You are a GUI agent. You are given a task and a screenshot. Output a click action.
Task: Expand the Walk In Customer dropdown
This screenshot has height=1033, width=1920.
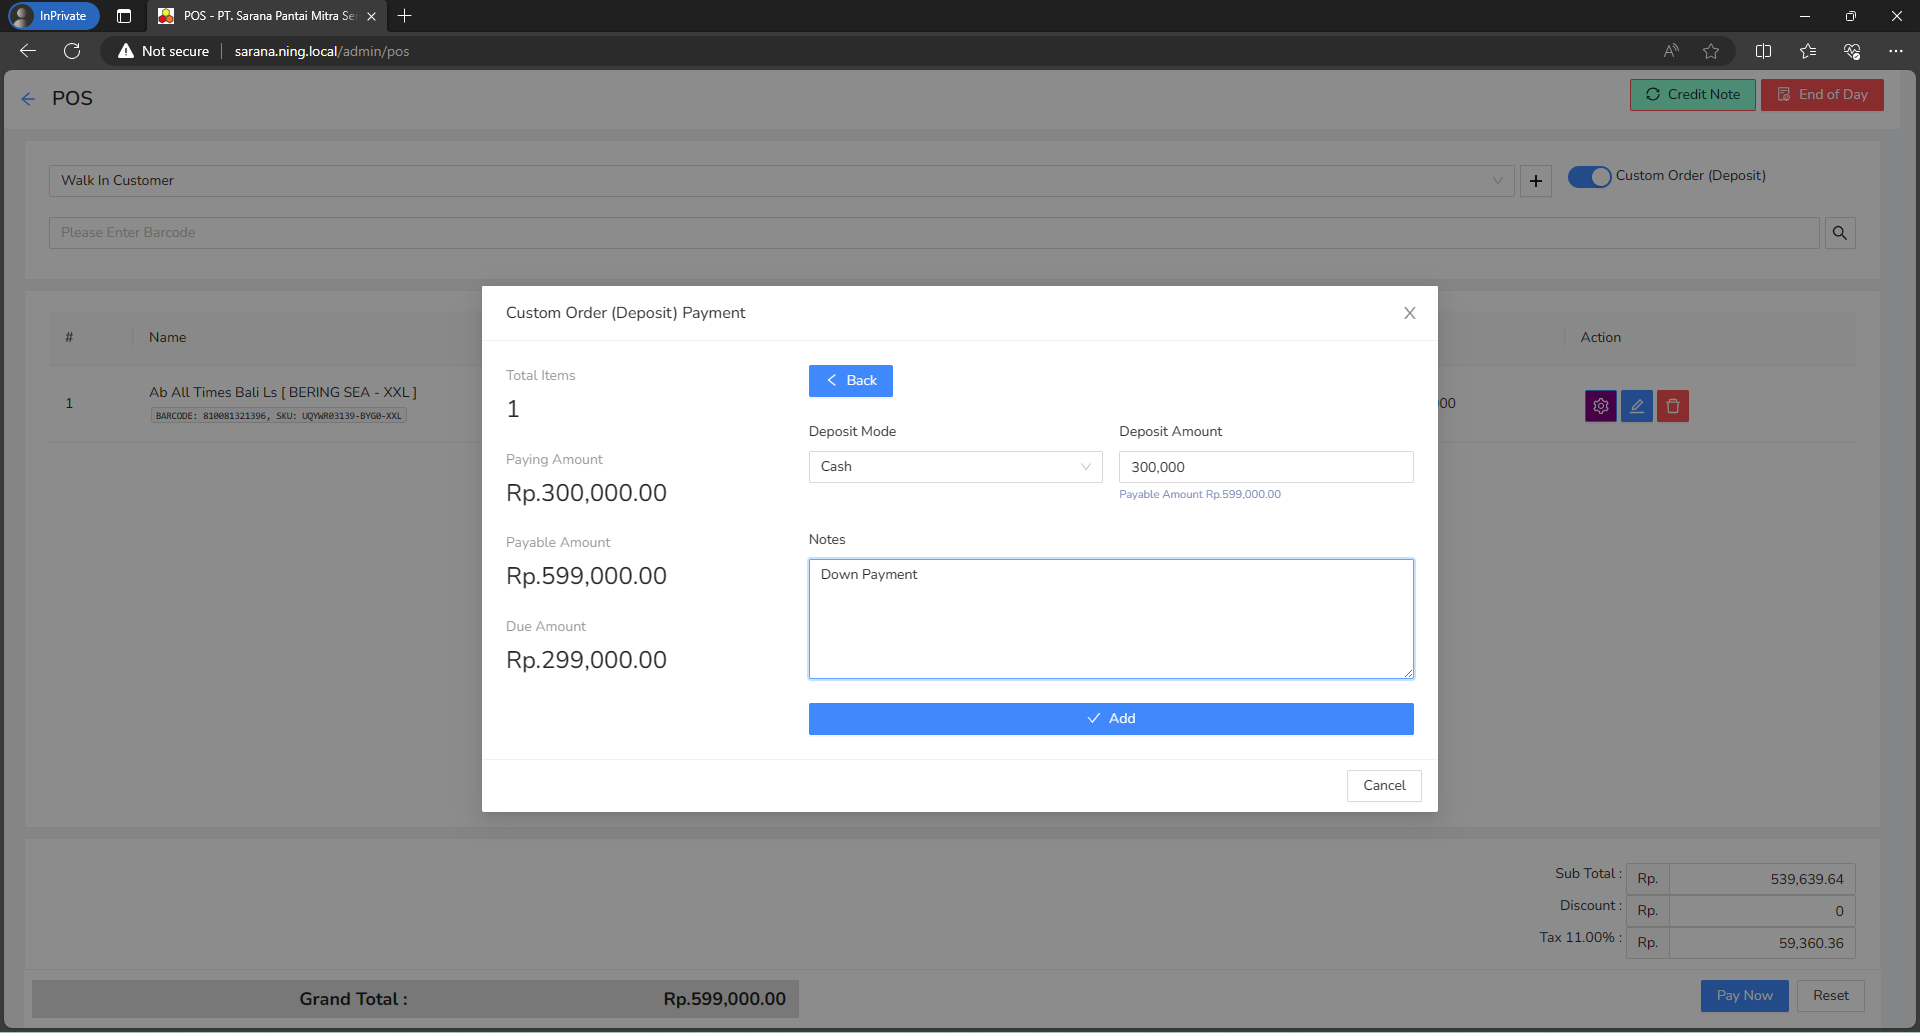[781, 181]
